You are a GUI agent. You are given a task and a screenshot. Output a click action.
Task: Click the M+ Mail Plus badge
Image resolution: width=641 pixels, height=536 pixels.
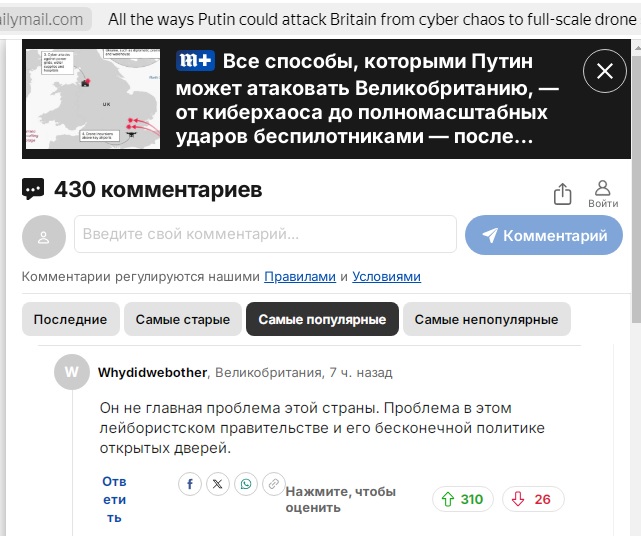point(195,61)
